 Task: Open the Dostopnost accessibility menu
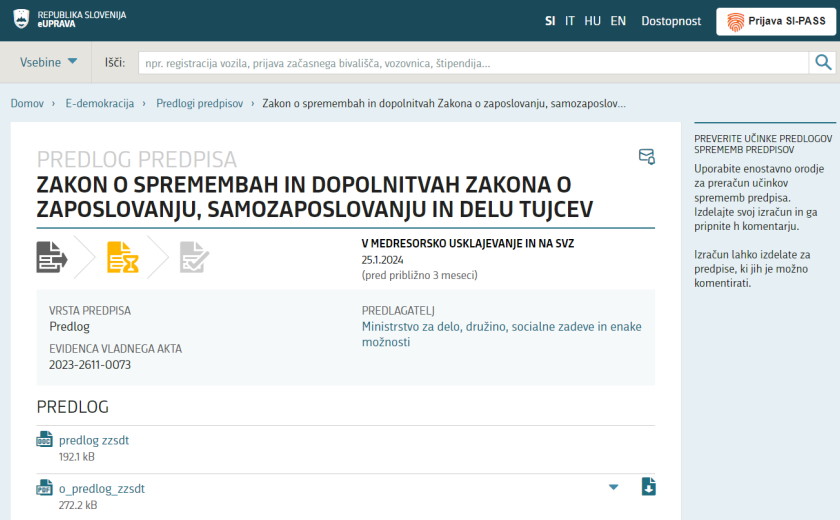[671, 21]
